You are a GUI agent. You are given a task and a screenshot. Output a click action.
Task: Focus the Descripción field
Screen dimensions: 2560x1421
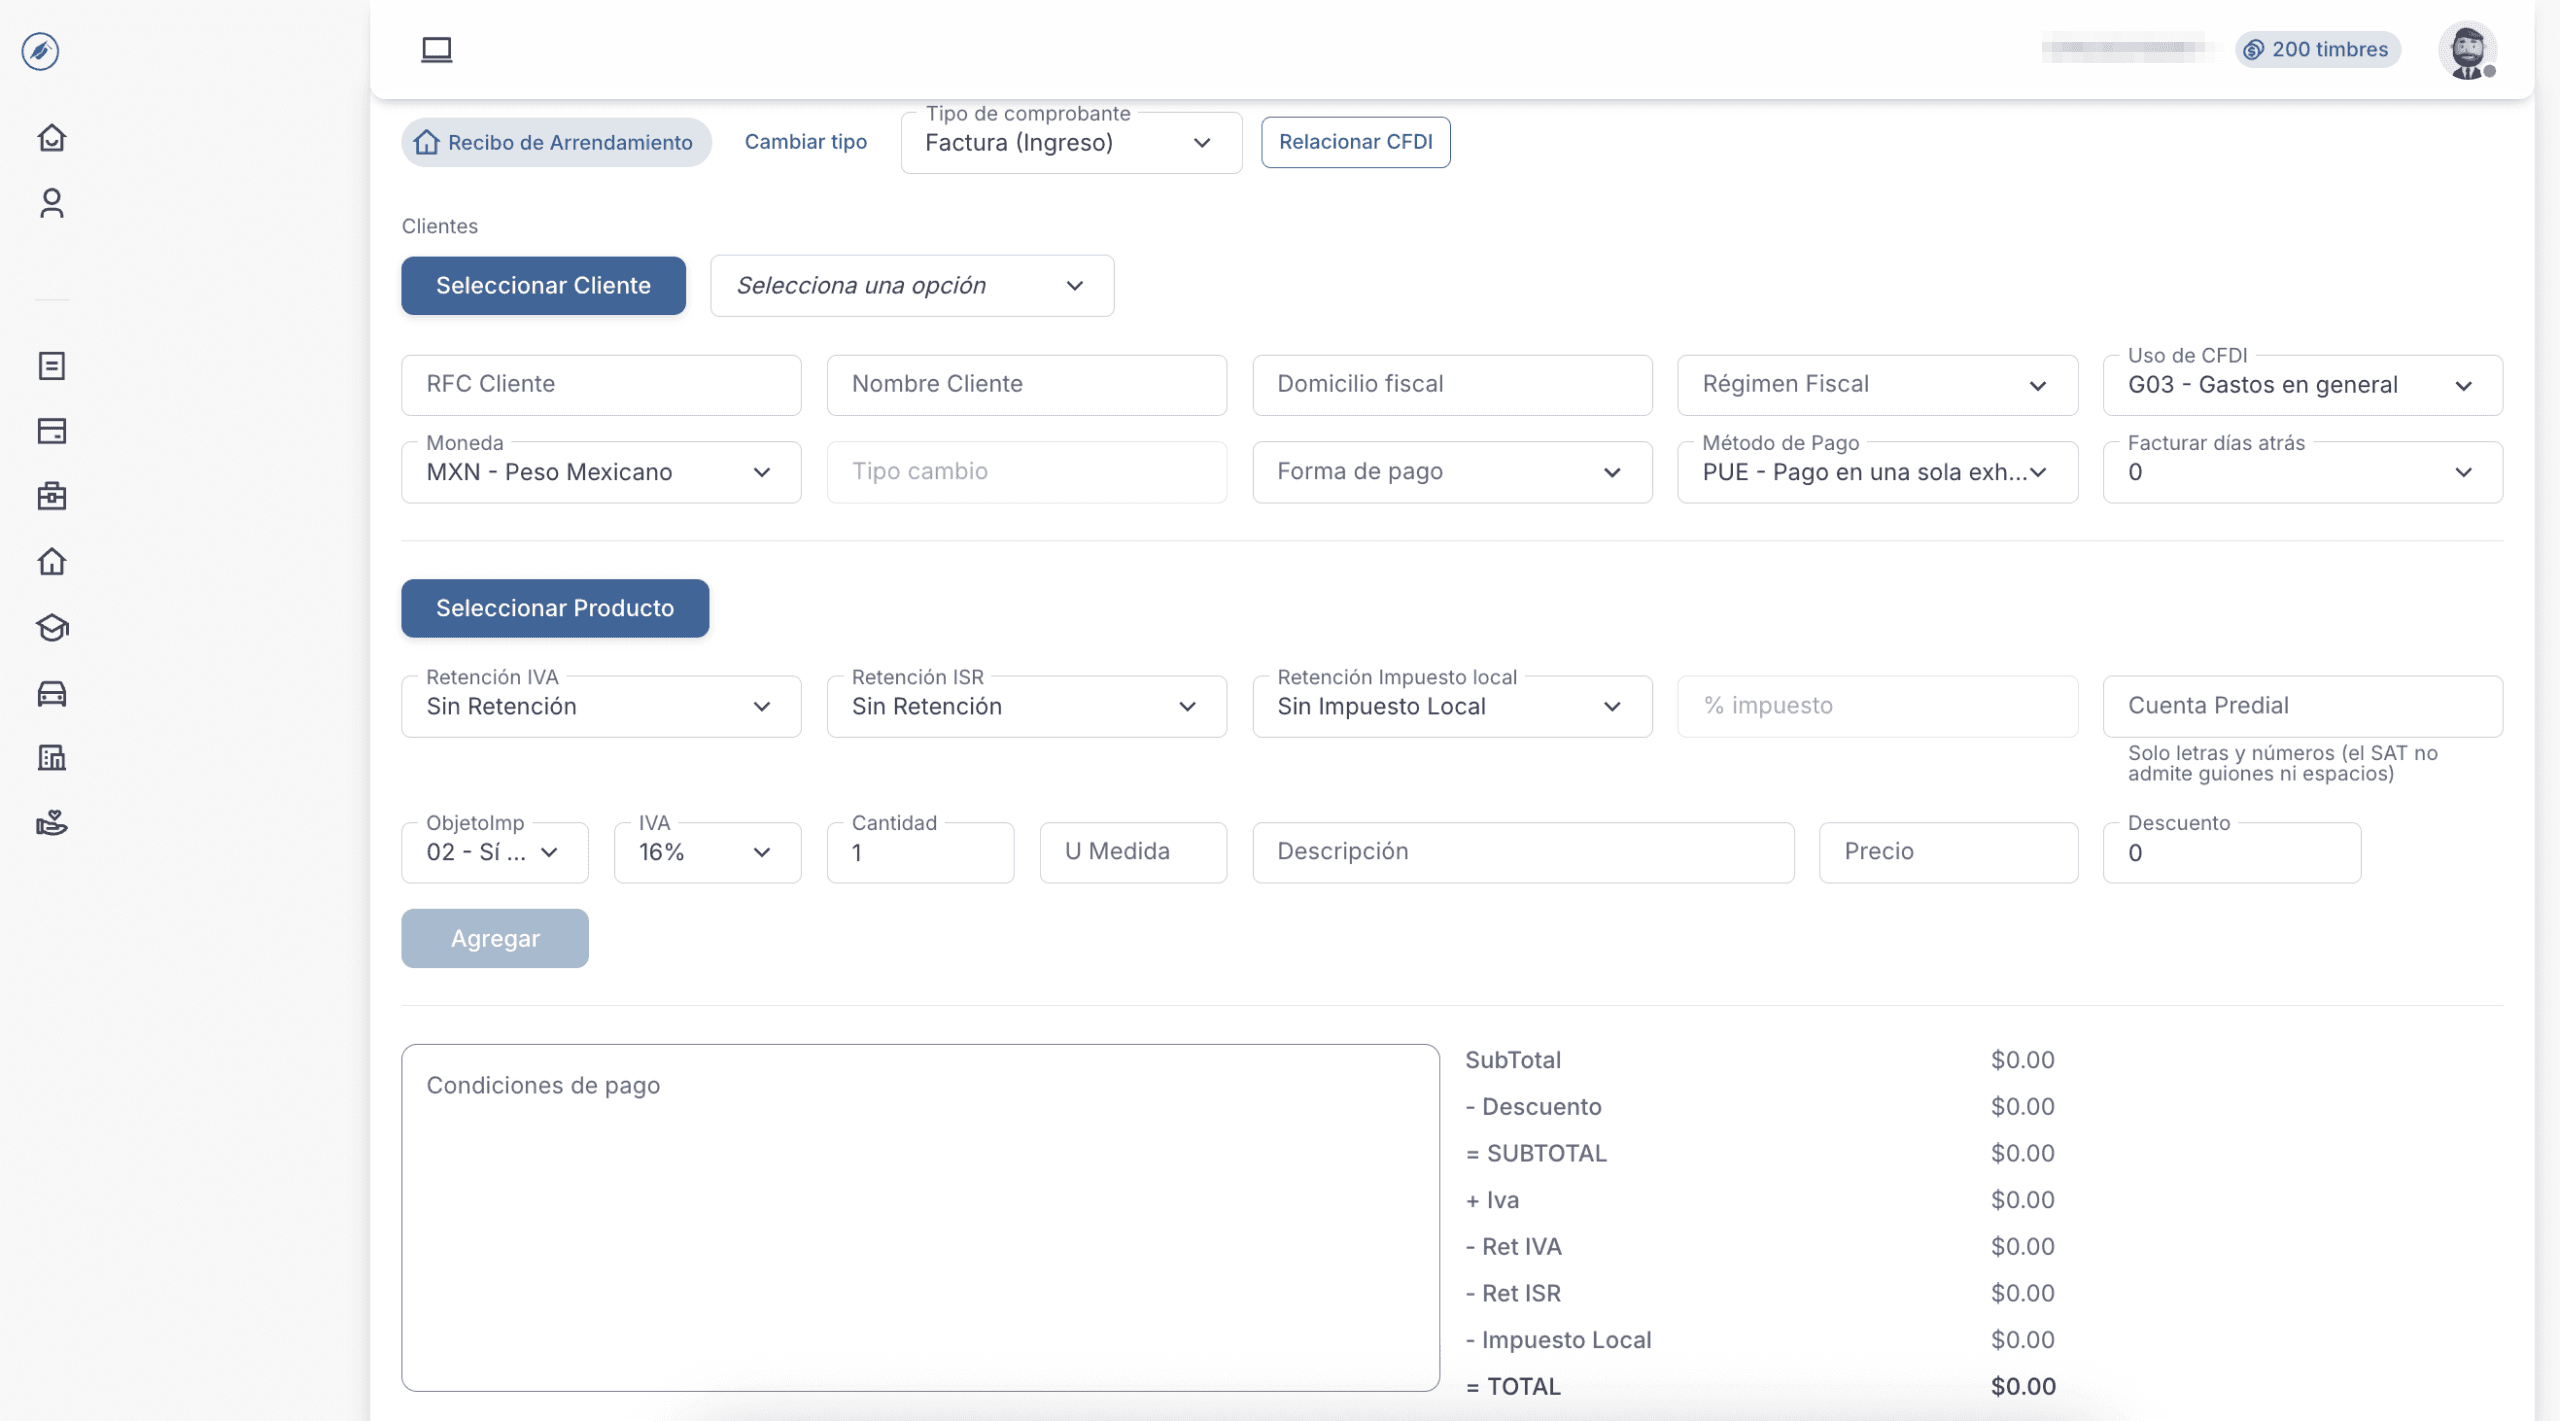tap(1523, 852)
